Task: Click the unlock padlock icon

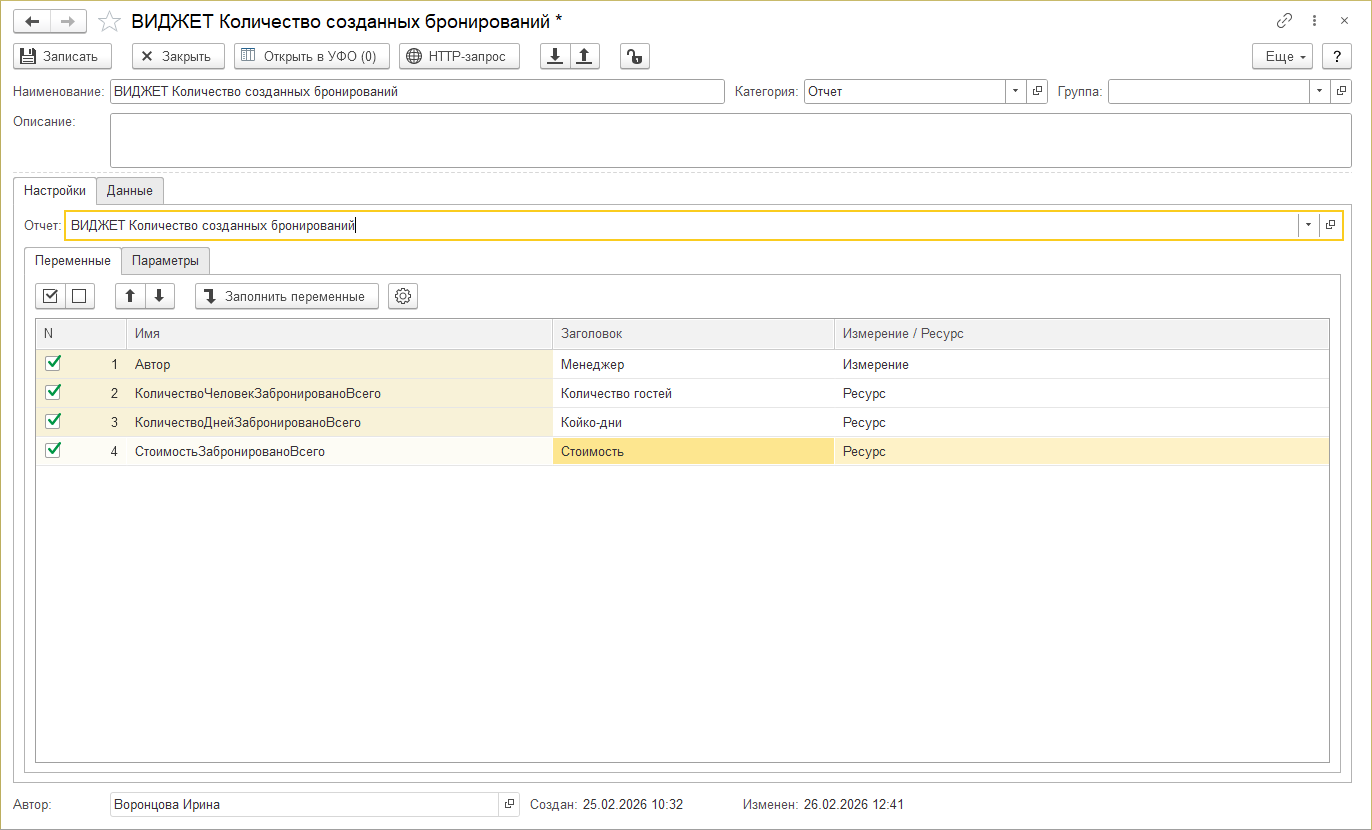Action: coord(635,56)
